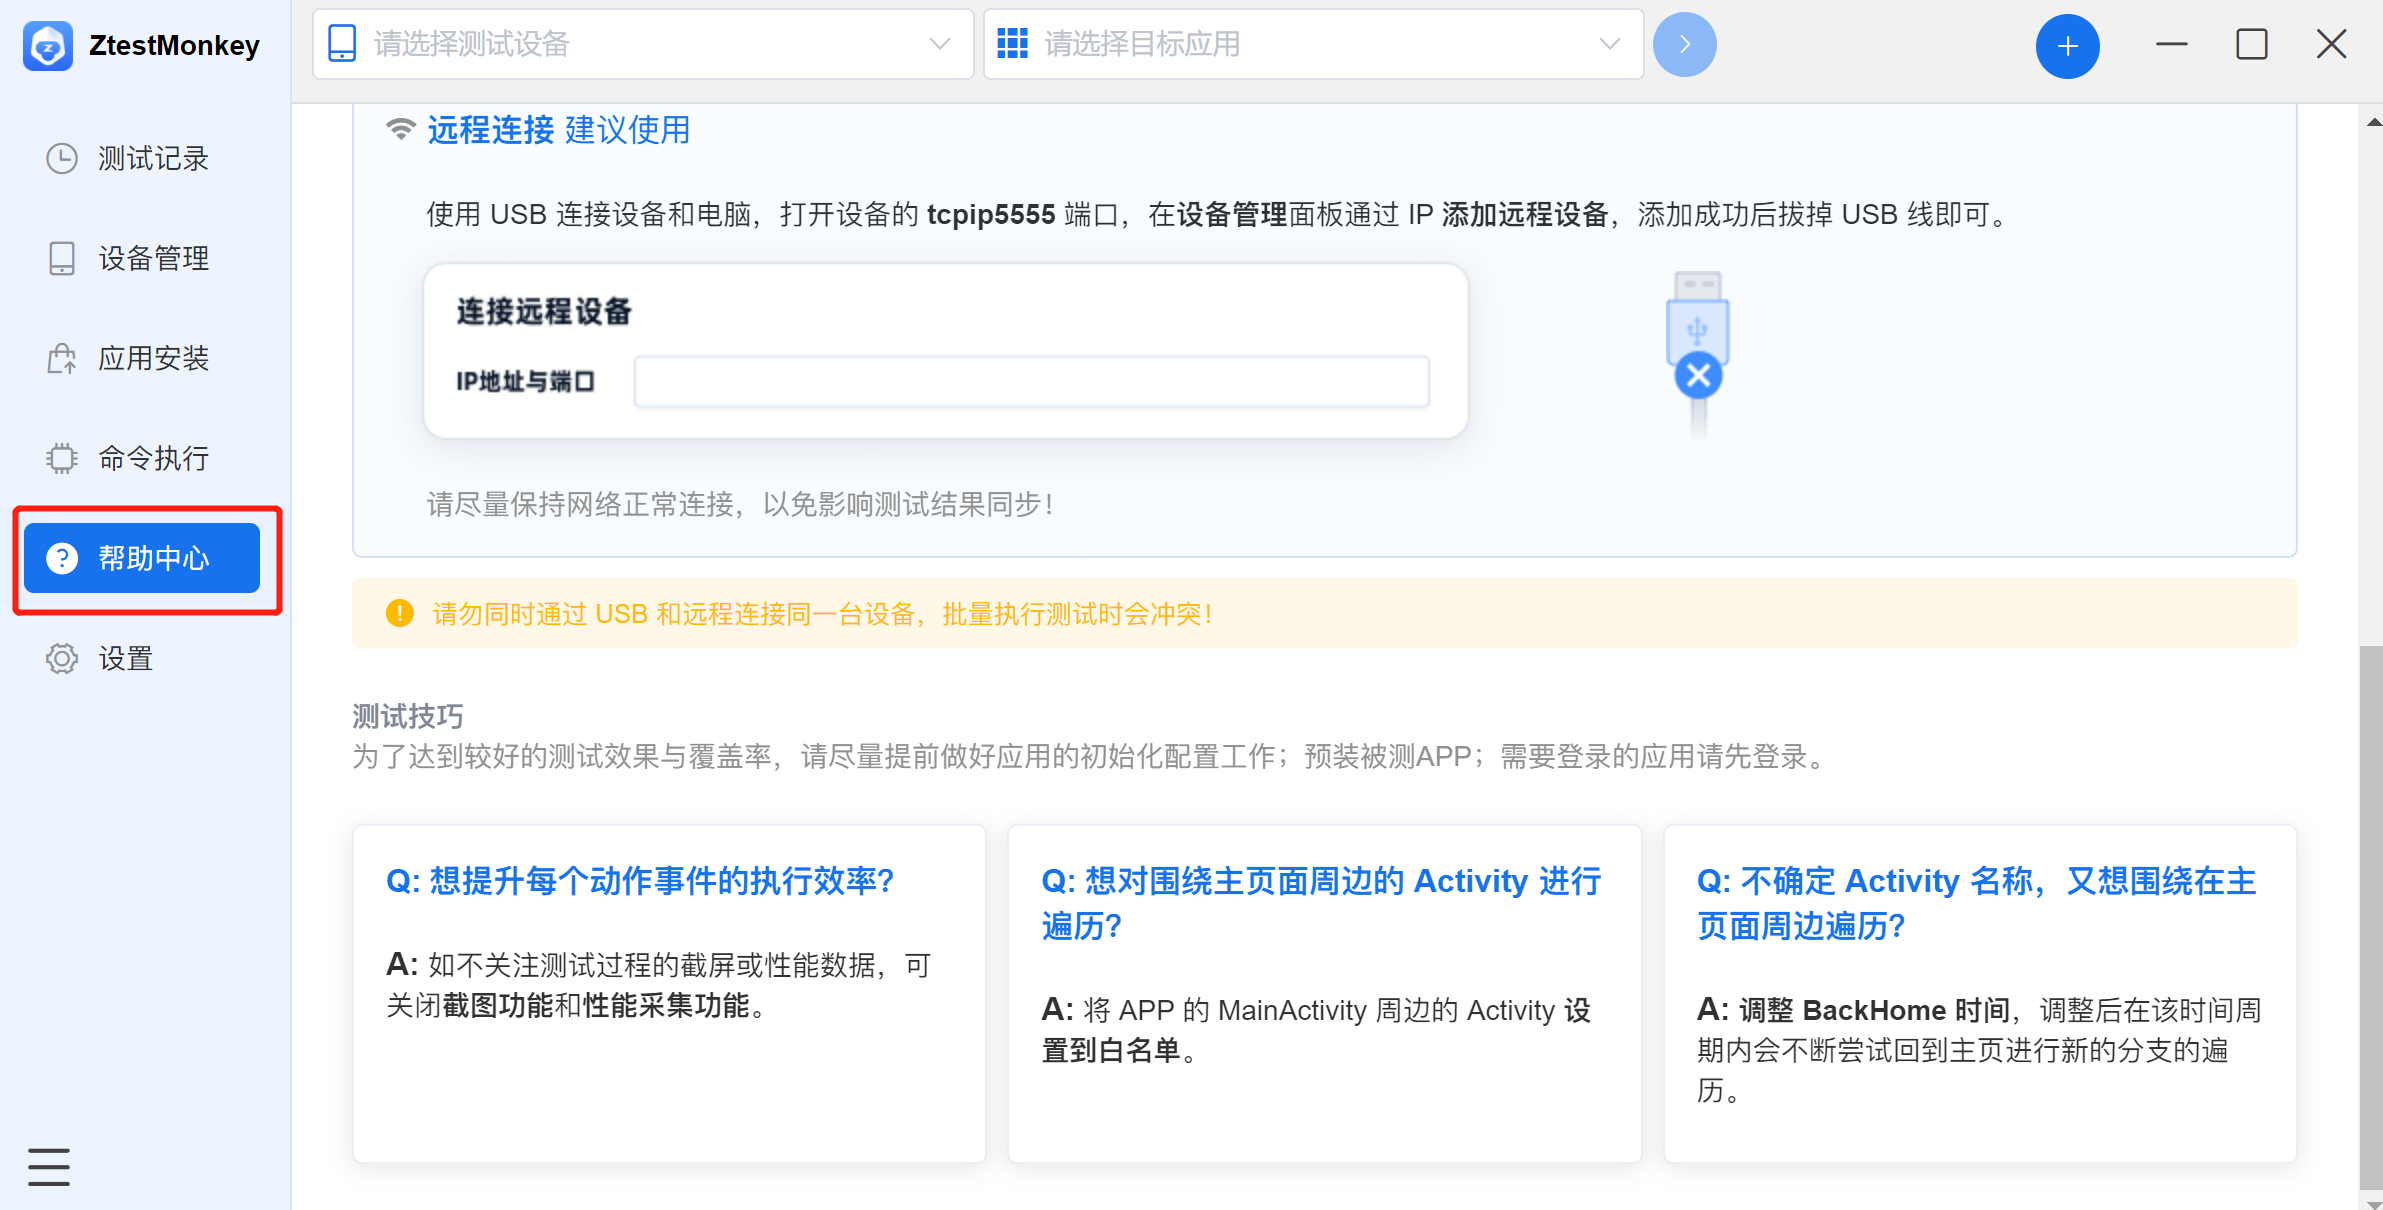Click the 请尽量保持网络正常连接 note
Screen dimensions: 2383x1210
[740, 504]
